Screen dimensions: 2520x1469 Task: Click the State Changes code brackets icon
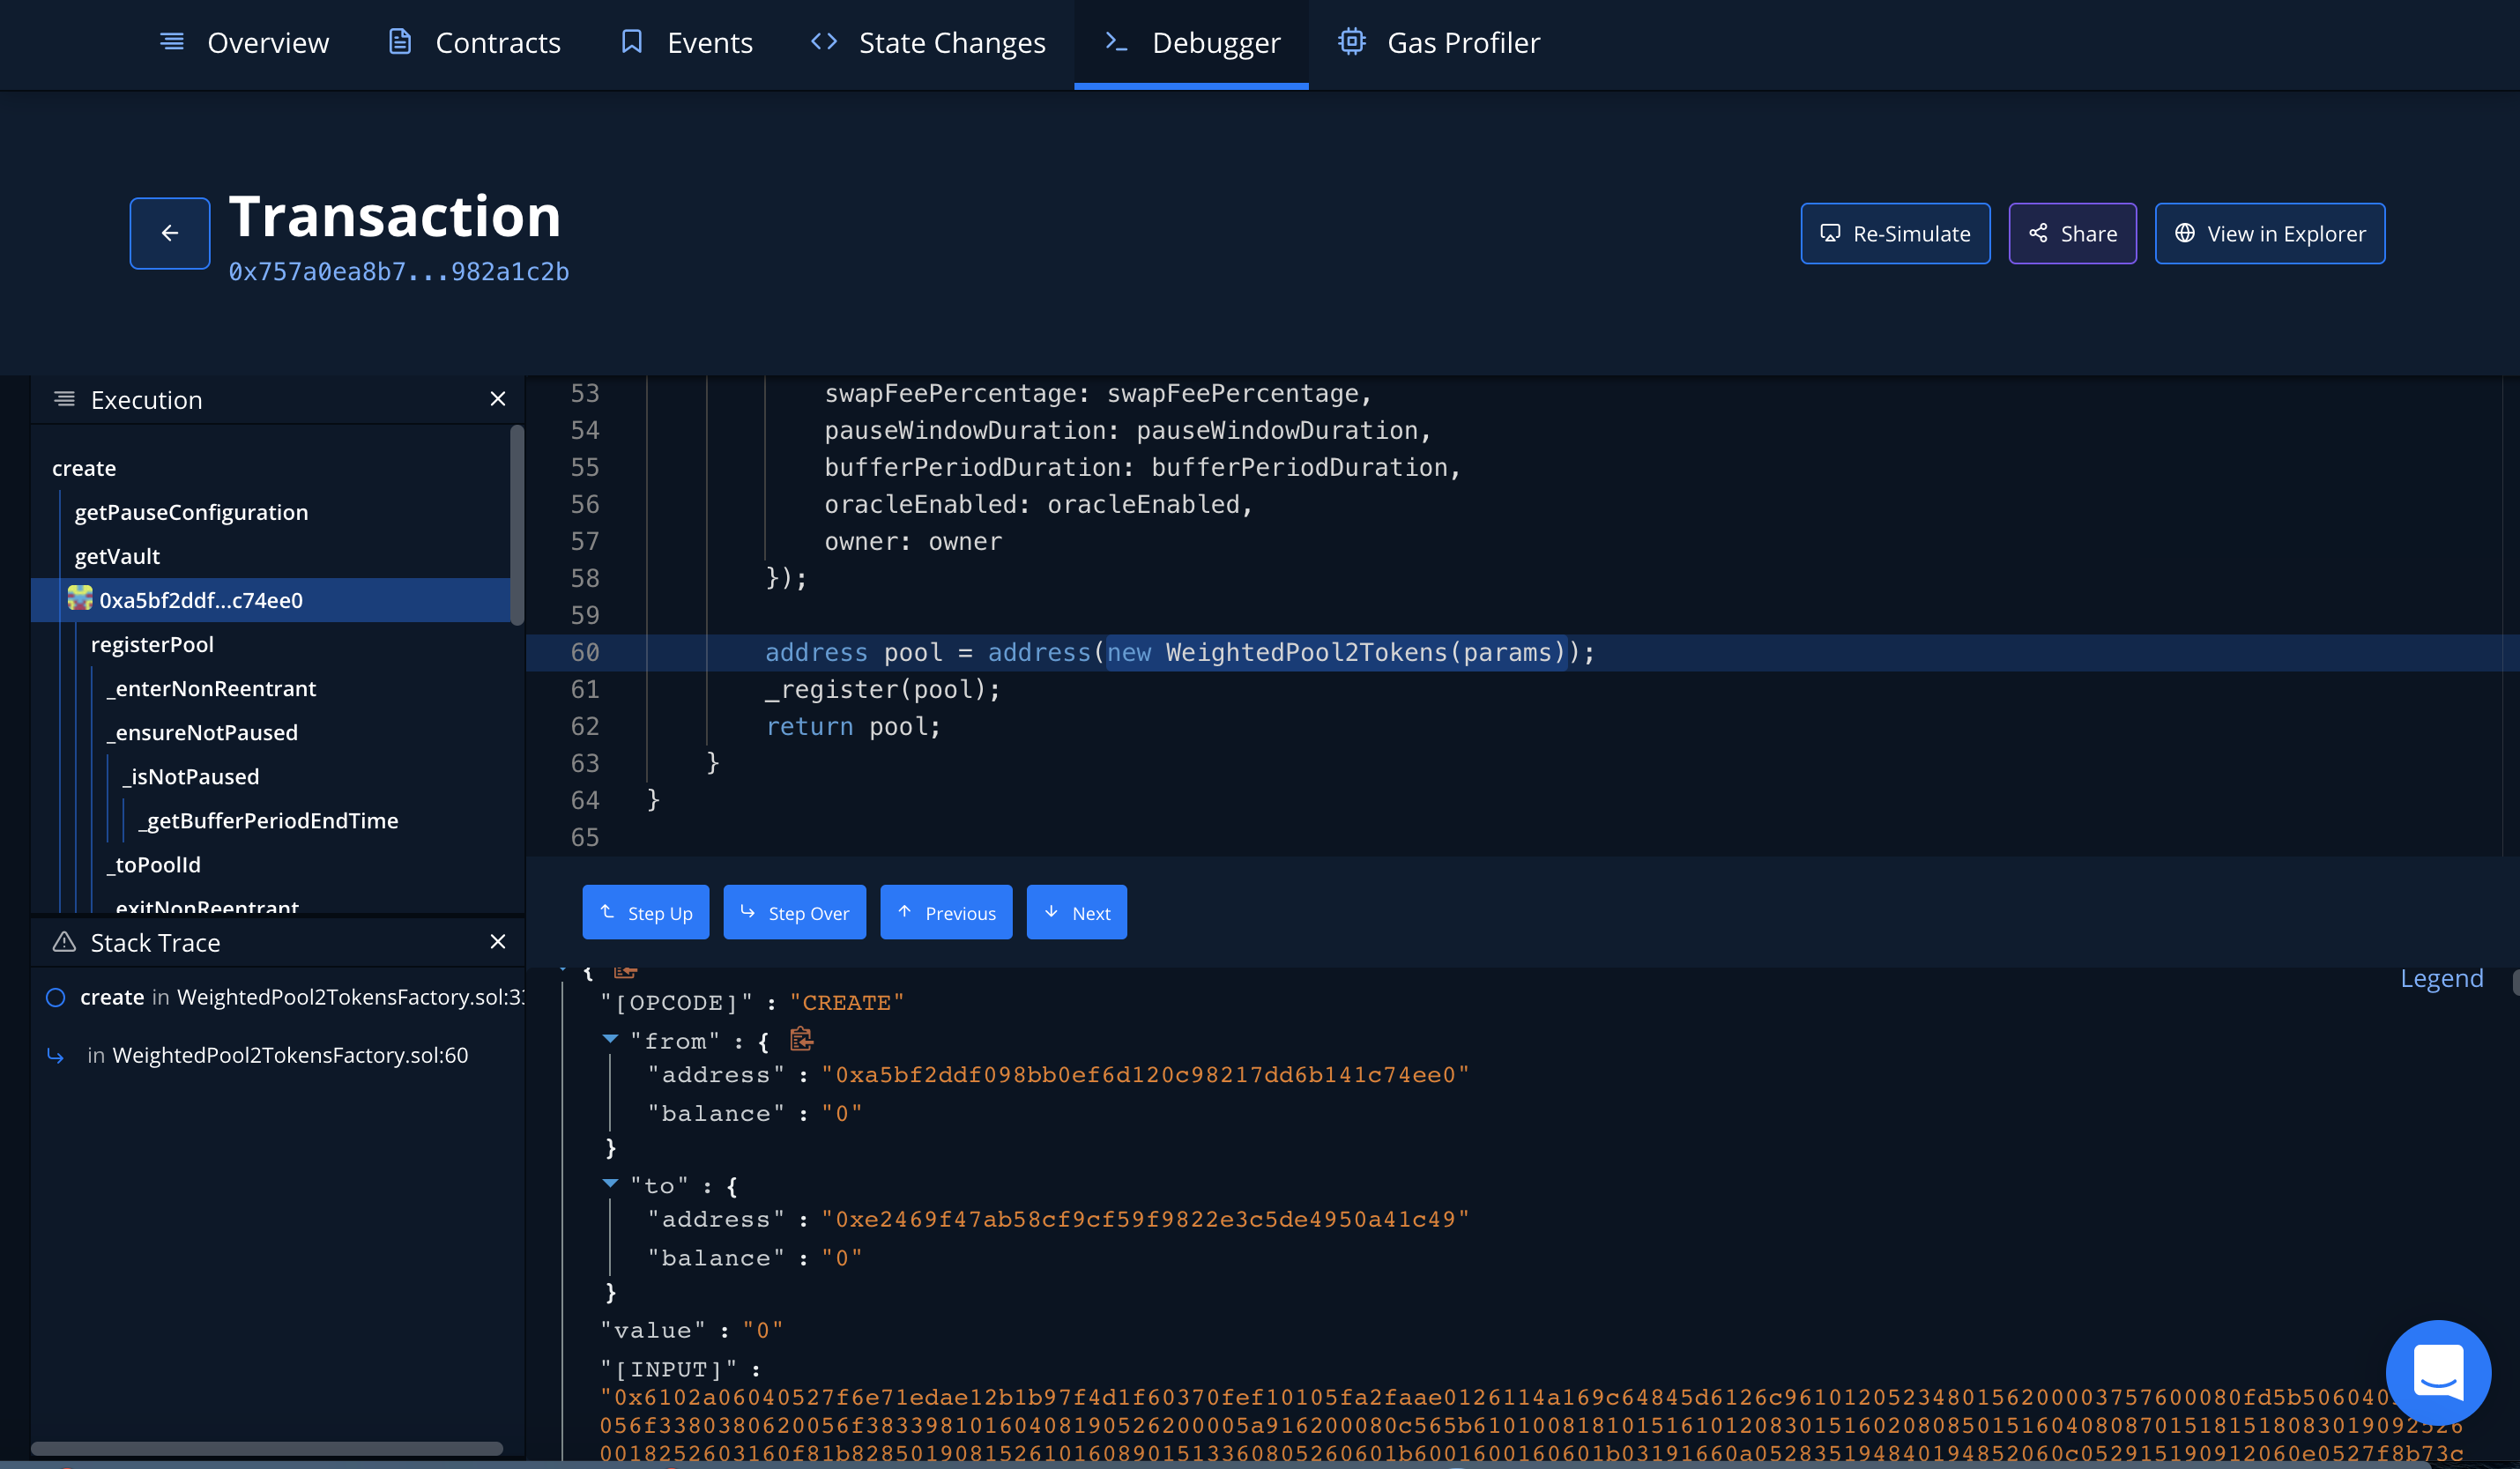pos(824,42)
